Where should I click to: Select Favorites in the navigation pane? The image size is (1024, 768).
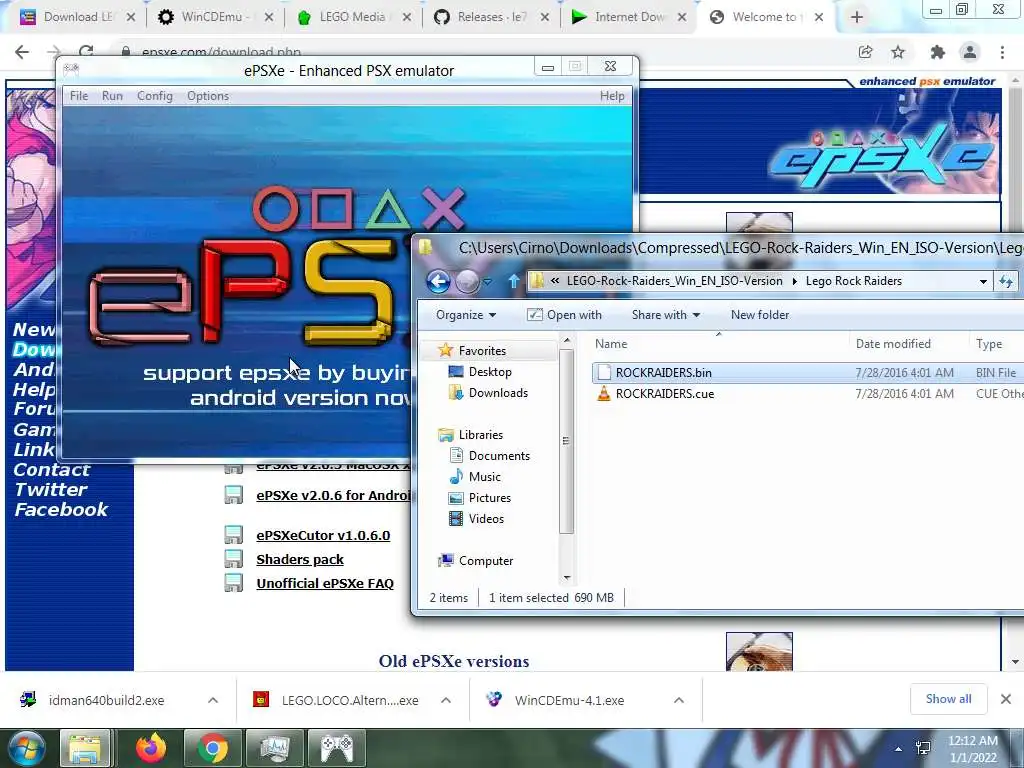coord(482,351)
